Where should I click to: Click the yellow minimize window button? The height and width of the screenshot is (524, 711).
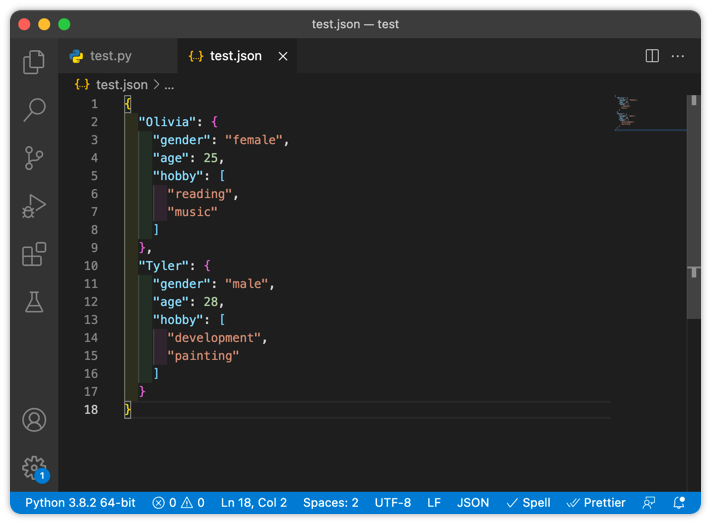tap(44, 24)
